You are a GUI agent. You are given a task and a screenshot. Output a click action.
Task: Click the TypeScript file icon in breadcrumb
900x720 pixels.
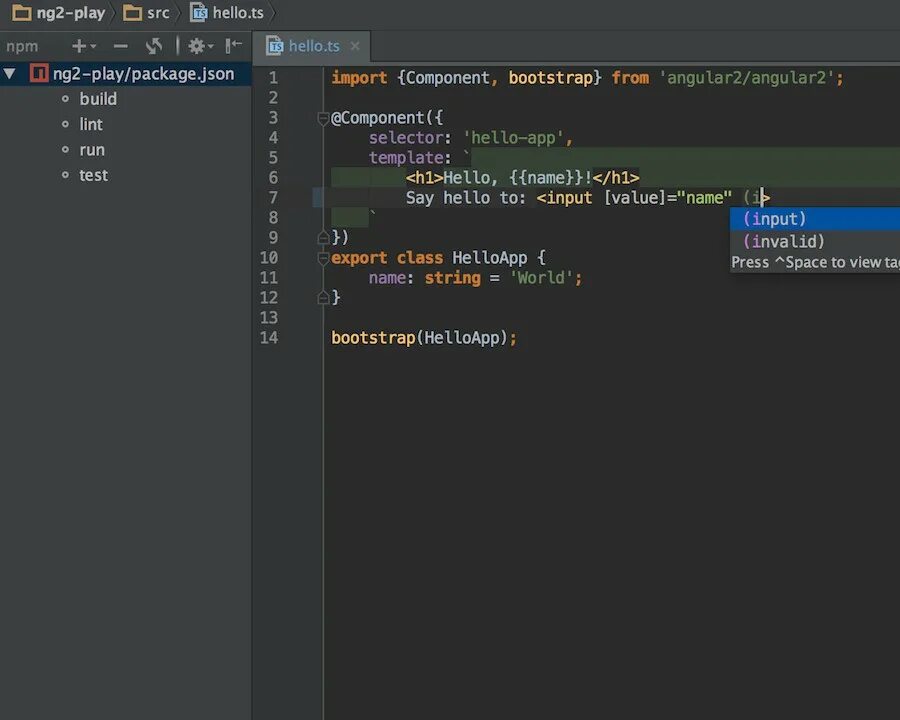[199, 13]
